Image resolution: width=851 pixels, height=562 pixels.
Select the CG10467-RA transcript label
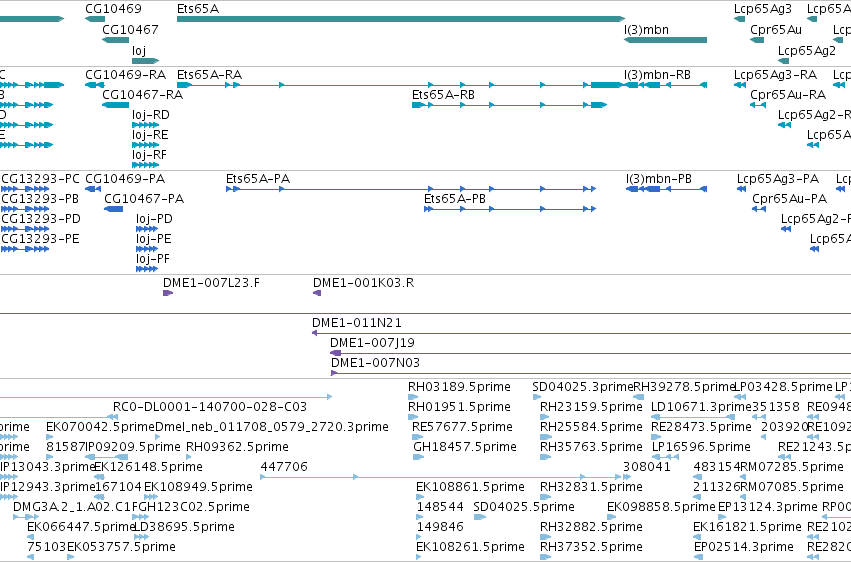point(142,95)
